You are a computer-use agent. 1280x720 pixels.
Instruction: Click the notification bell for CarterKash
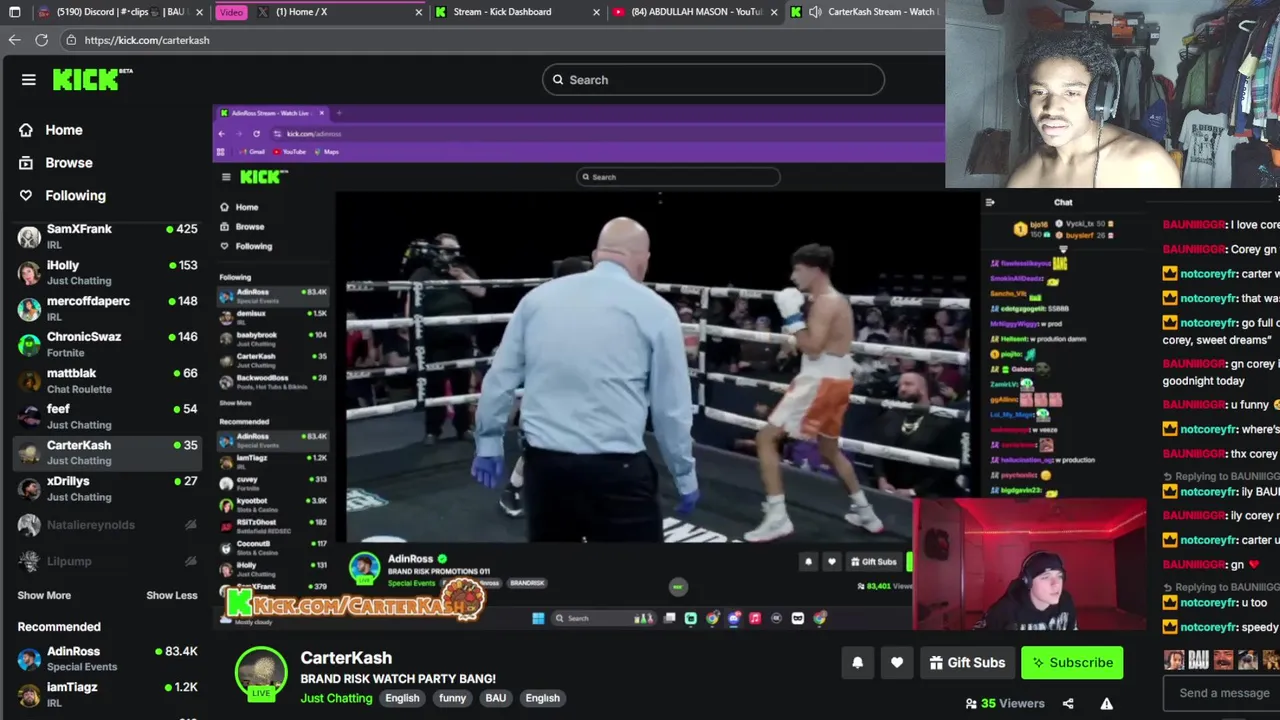click(857, 662)
